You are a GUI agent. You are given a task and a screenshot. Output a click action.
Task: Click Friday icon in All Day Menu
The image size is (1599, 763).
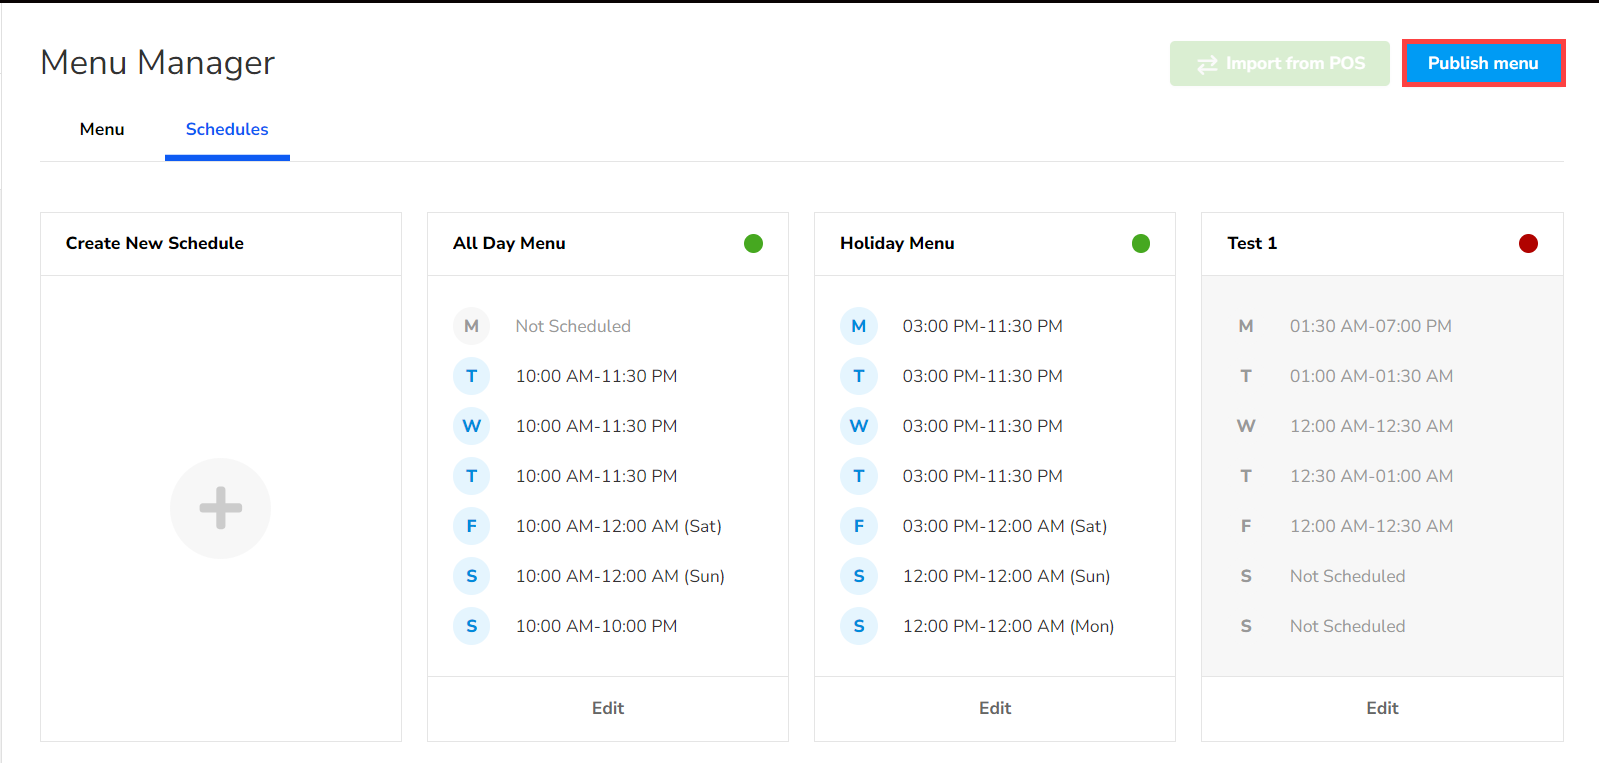coord(471,526)
